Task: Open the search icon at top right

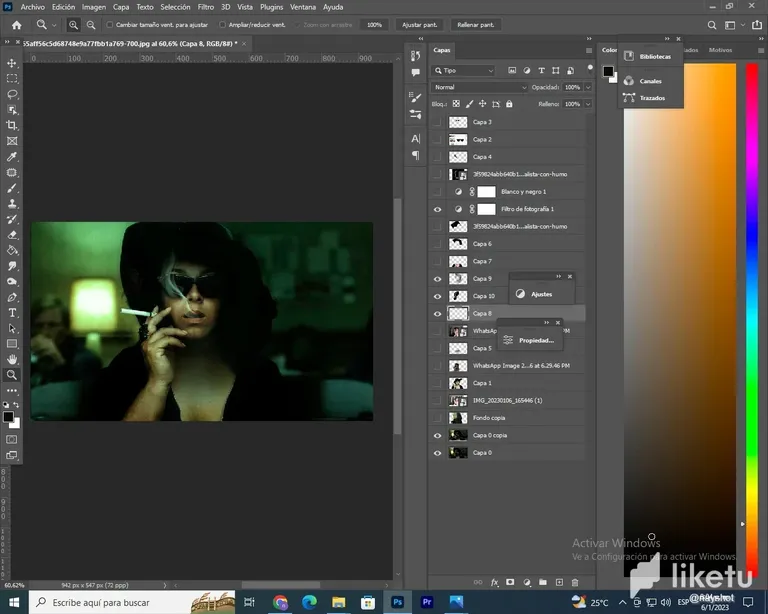Action: point(712,25)
